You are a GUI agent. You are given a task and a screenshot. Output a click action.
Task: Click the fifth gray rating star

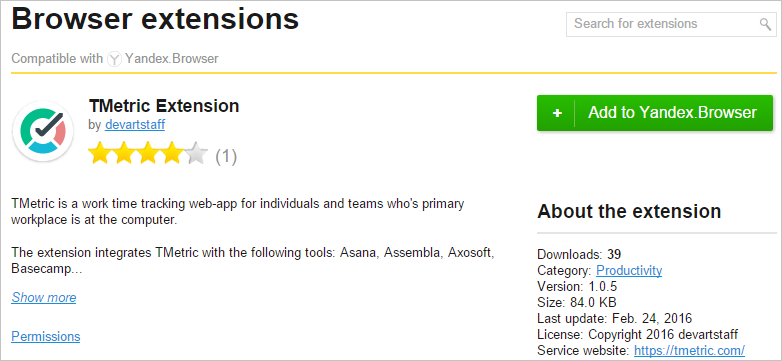coord(197,153)
